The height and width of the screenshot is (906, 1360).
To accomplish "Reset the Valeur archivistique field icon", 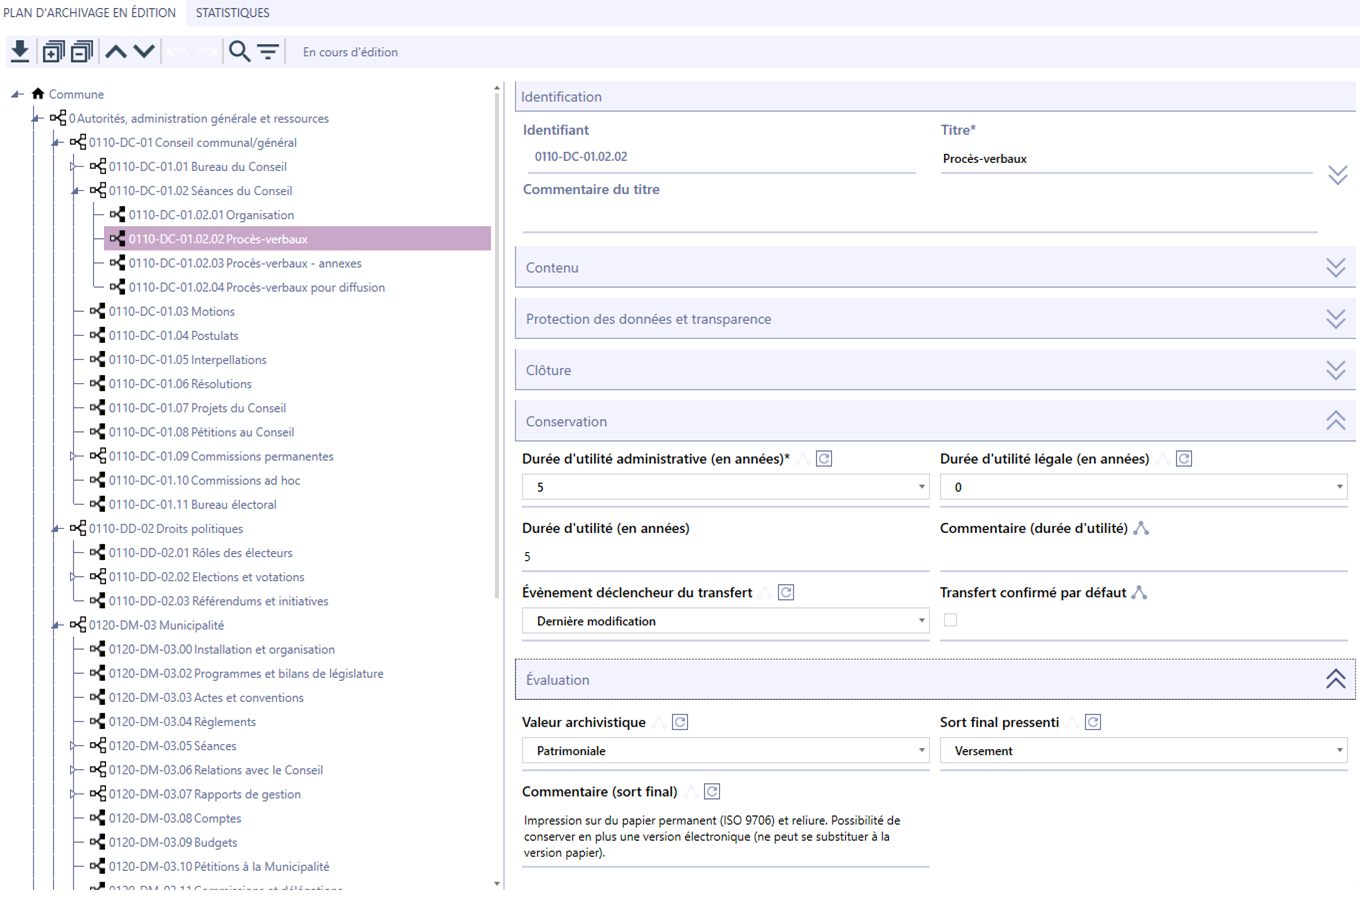I will click(680, 722).
